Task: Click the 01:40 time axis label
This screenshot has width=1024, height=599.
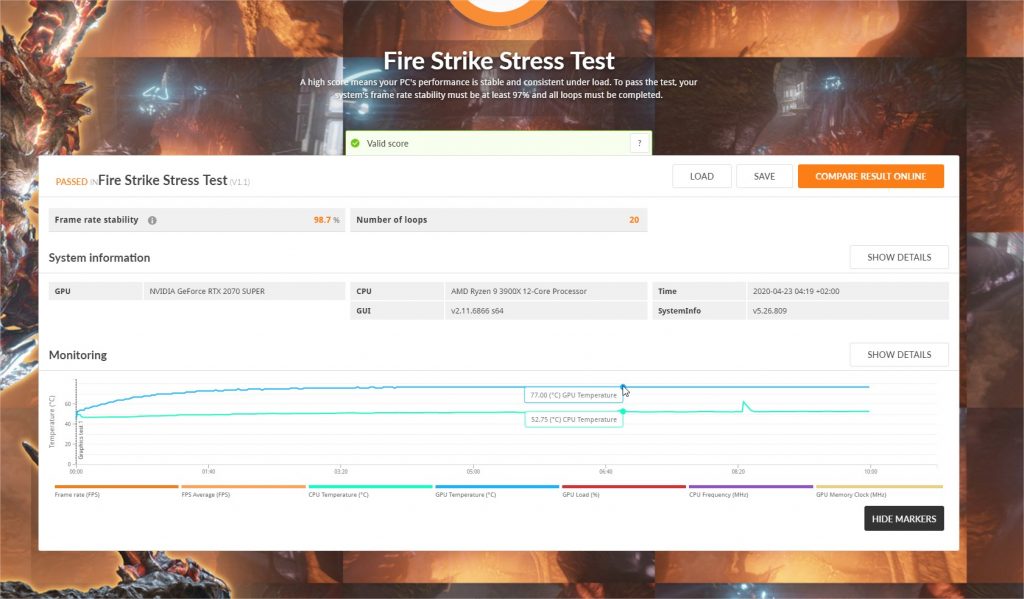Action: (x=208, y=472)
